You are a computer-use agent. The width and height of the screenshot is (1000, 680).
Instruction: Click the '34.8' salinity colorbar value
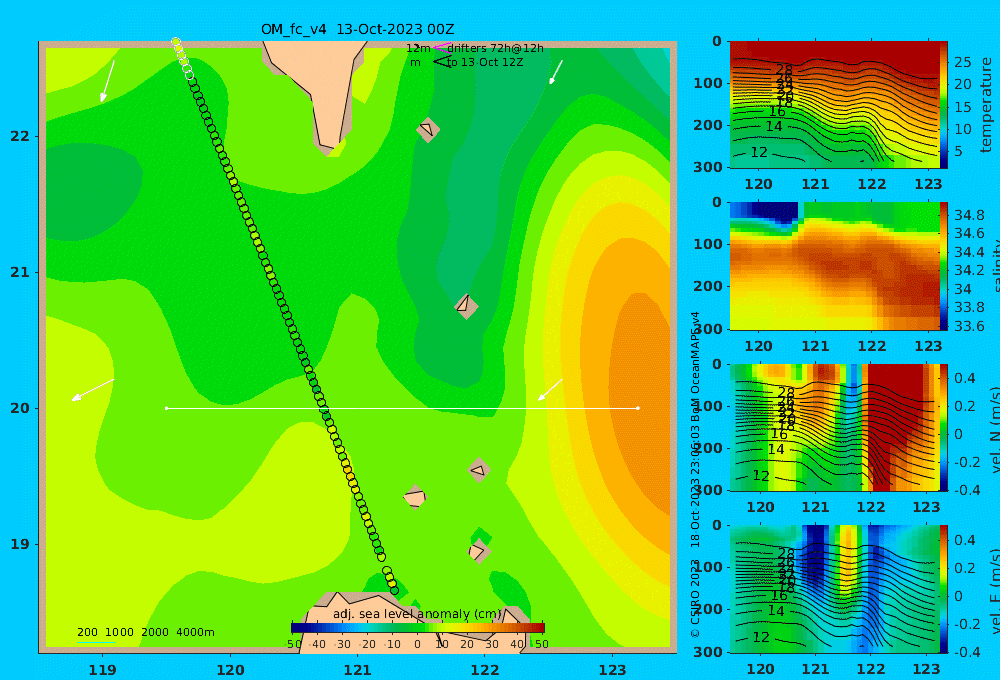click(969, 215)
